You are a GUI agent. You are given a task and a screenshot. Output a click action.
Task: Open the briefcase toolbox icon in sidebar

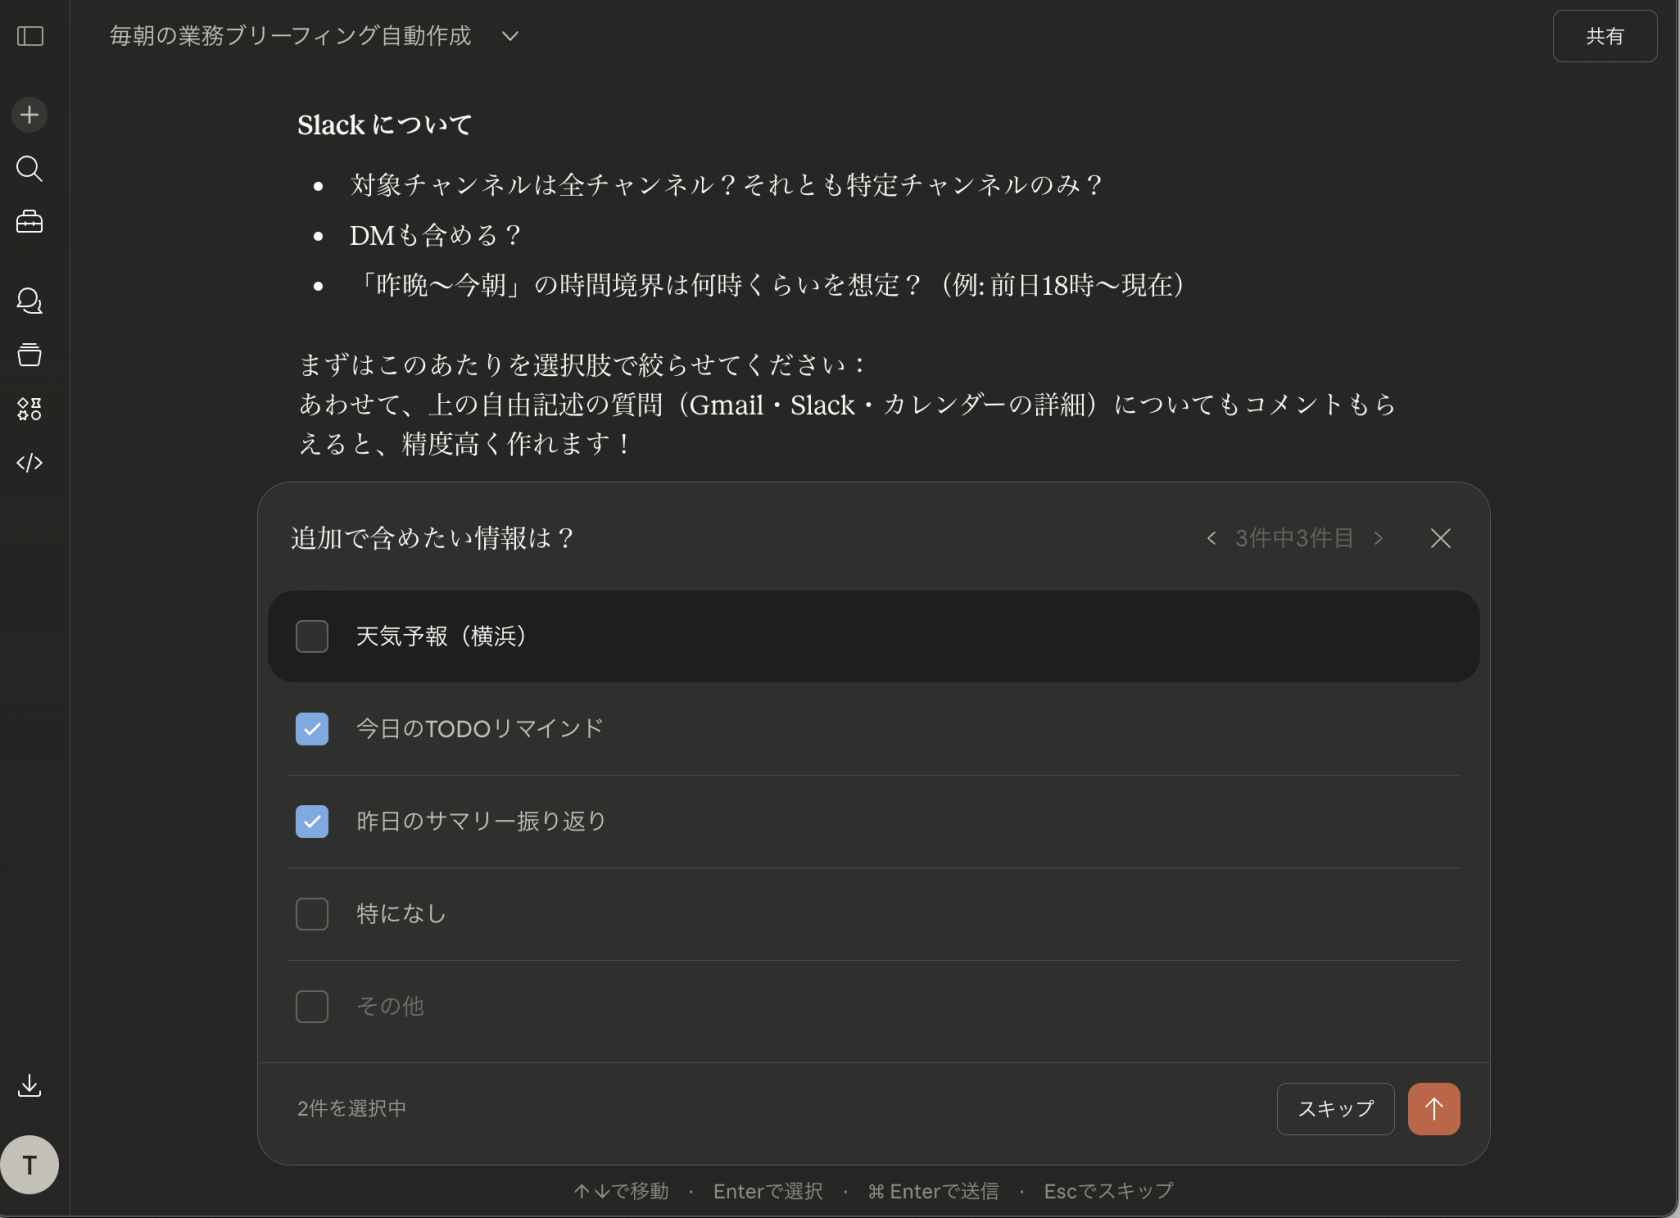point(30,222)
